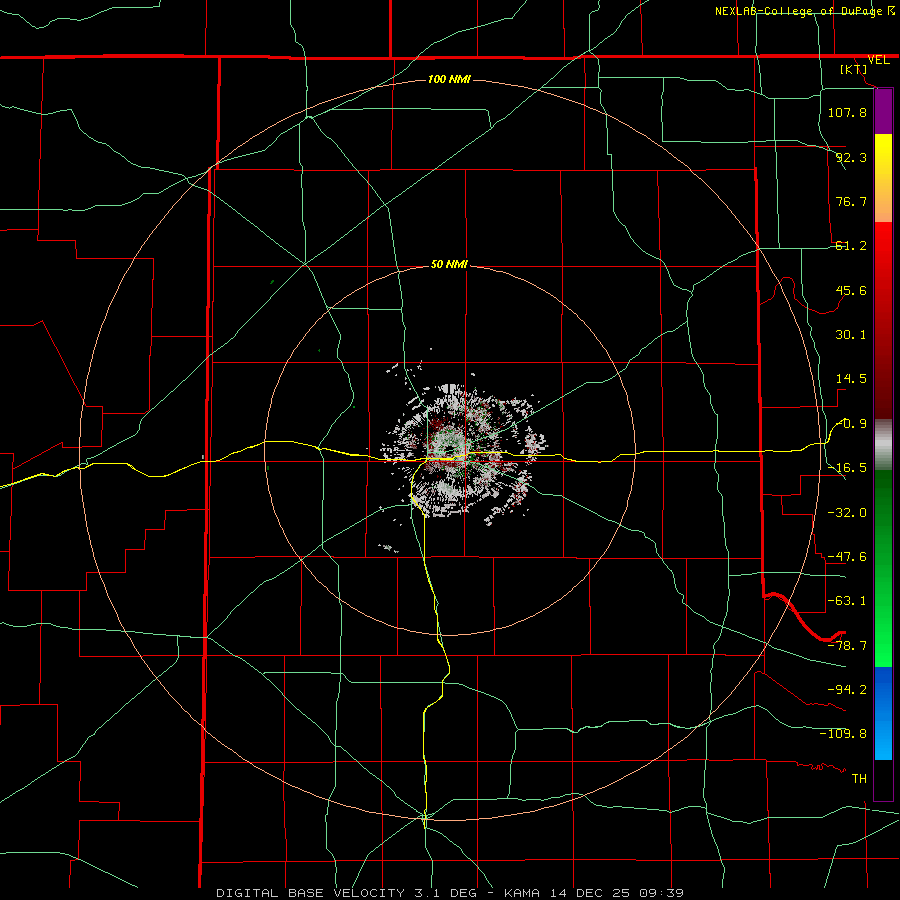This screenshot has width=900, height=900.
Task: Click the TH threshold label in legend
Action: click(x=859, y=779)
